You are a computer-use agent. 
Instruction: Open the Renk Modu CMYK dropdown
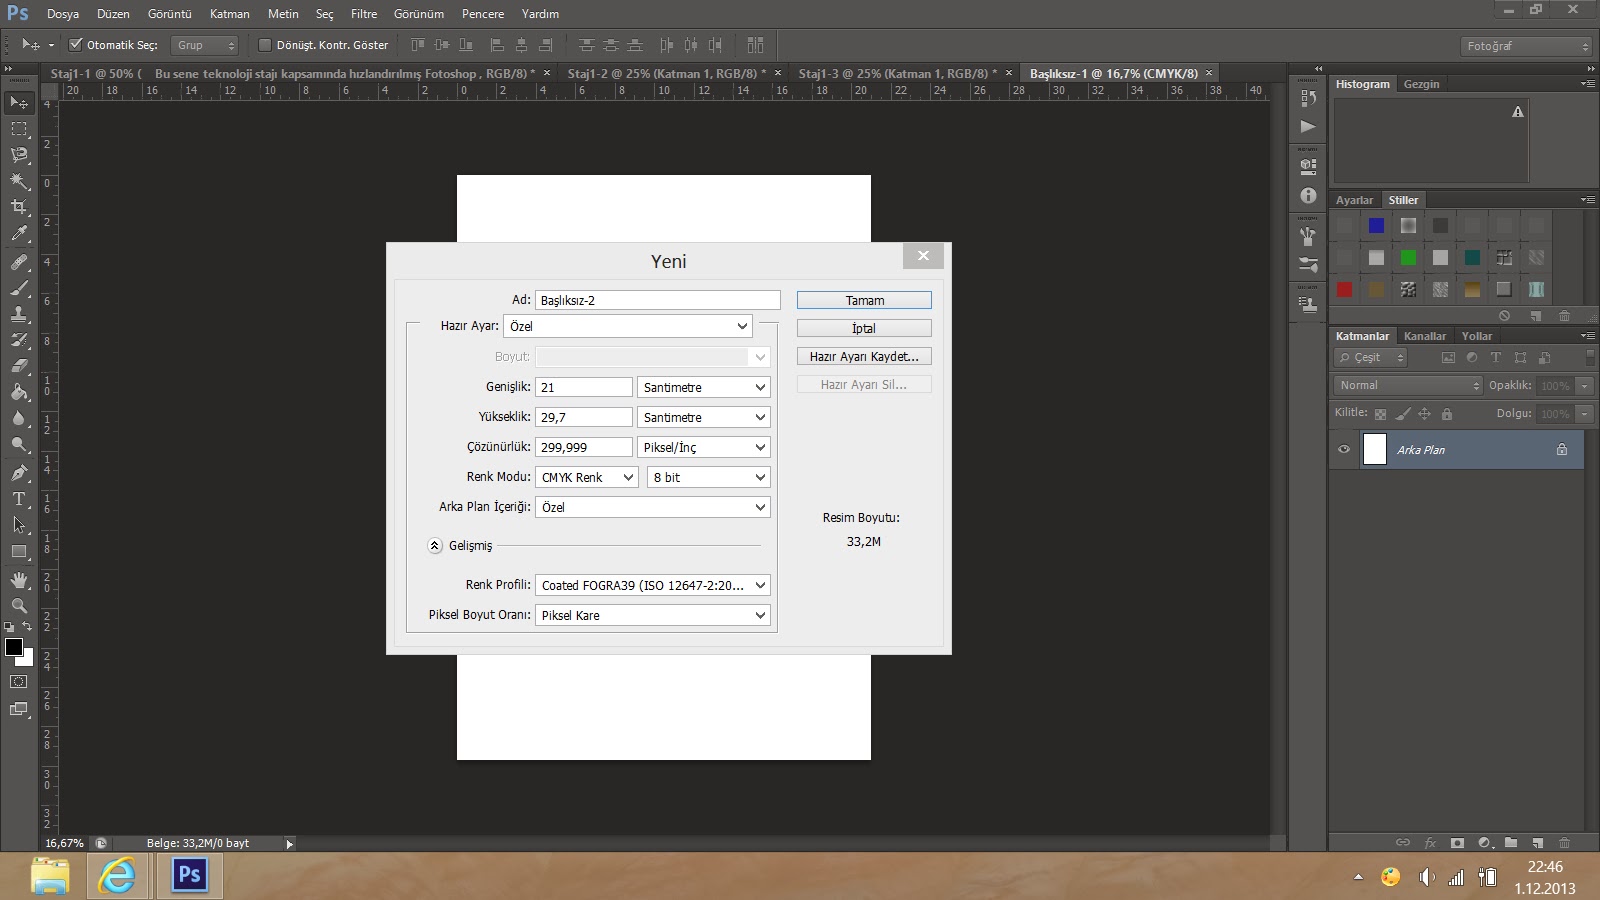click(586, 477)
